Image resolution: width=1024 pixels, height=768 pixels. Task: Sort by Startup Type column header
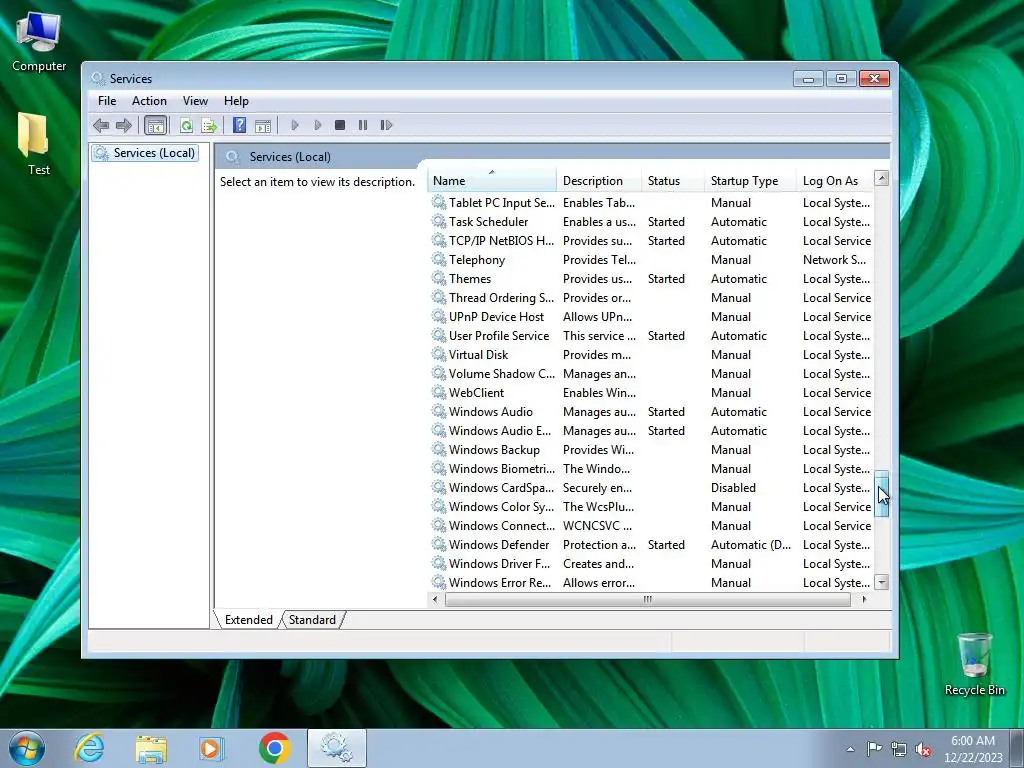[750, 181]
